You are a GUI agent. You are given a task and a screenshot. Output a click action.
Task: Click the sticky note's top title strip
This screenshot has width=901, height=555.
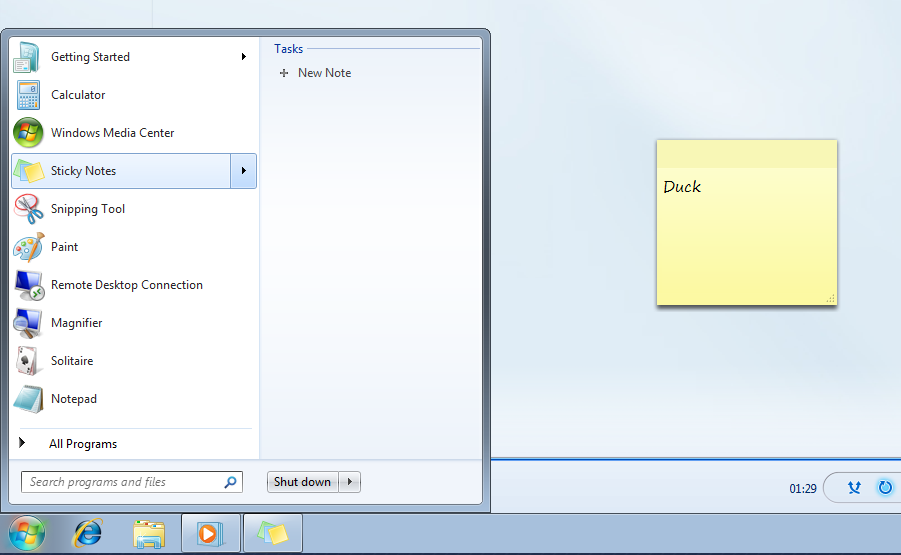747,153
